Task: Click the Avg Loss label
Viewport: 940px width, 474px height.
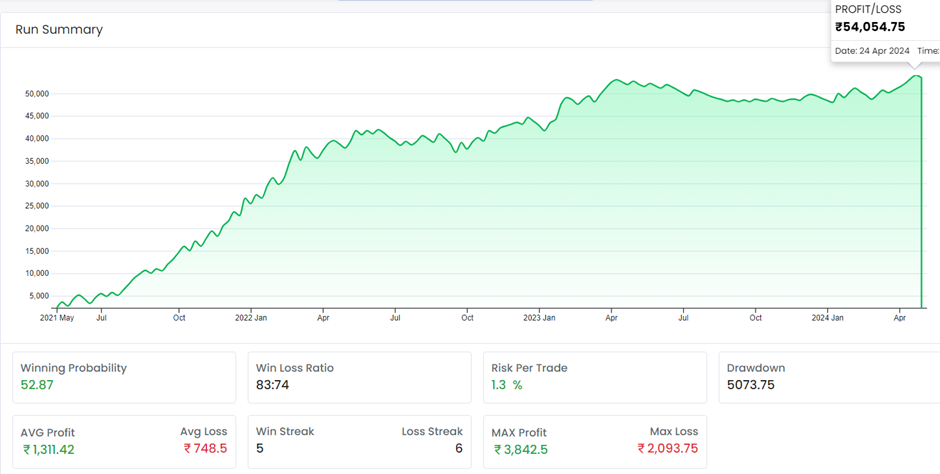Action: pyautogui.click(x=204, y=431)
